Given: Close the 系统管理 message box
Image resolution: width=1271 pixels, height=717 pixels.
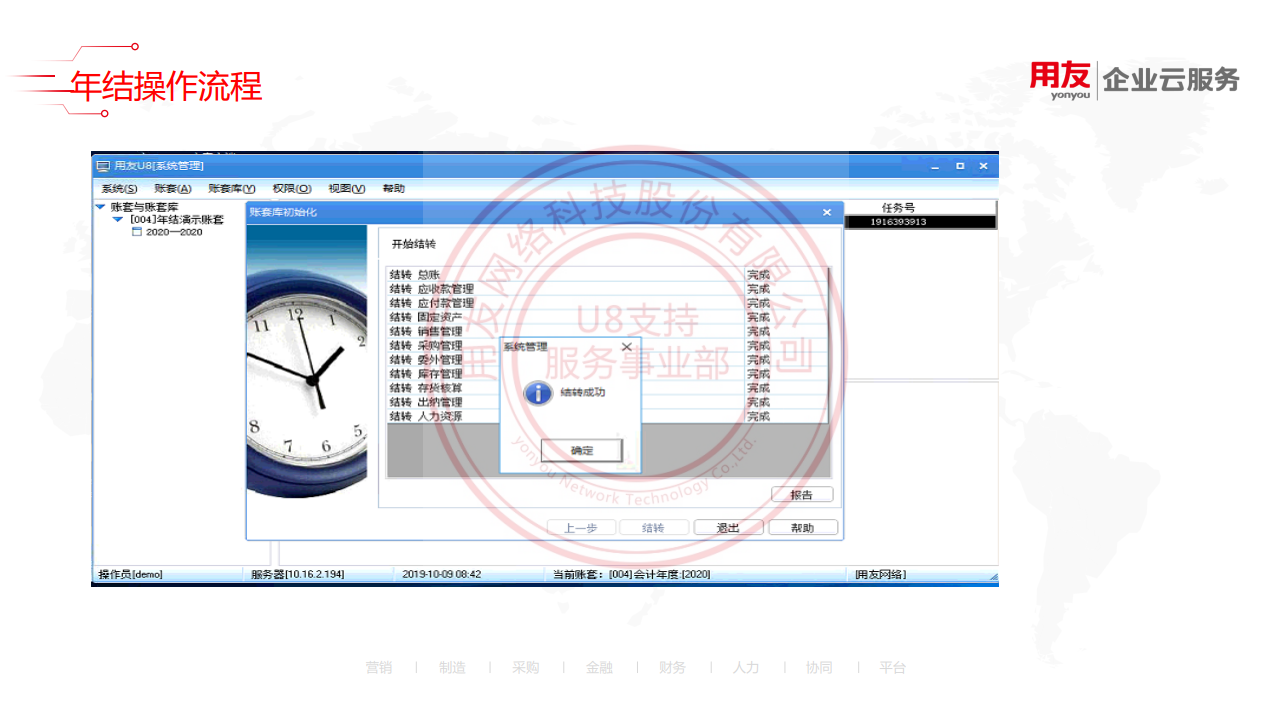Looking at the screenshot, I should (627, 347).
